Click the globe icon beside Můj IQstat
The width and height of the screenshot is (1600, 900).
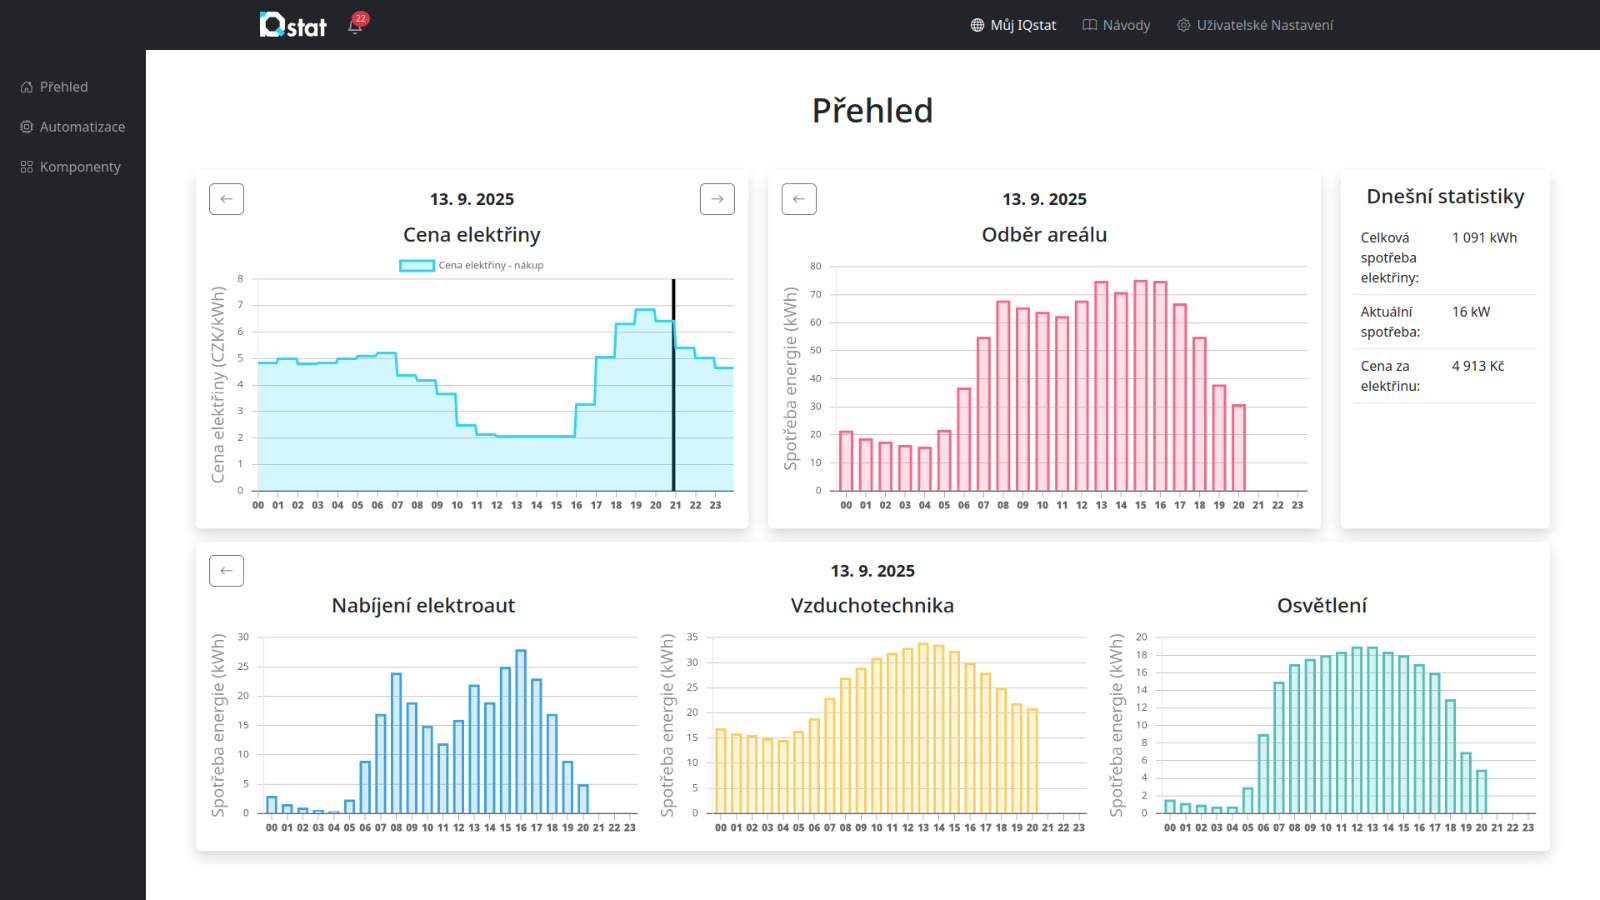click(977, 25)
